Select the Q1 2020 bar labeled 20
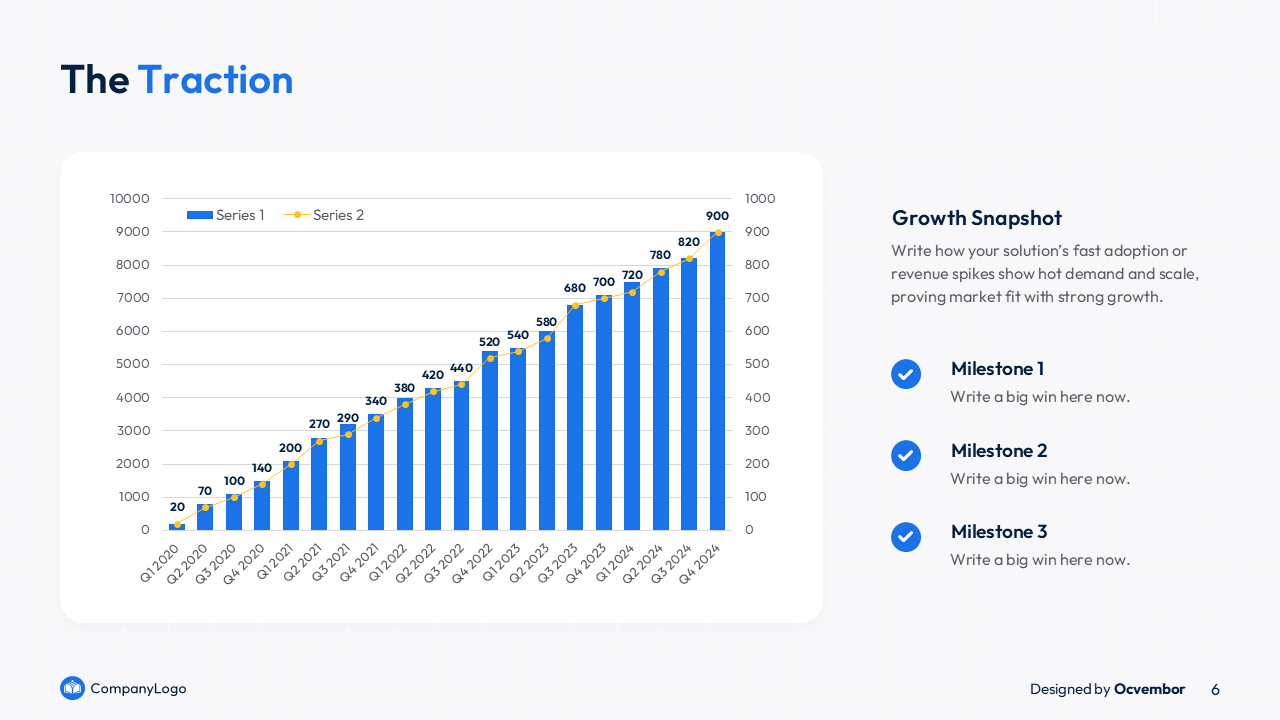 (x=177, y=526)
